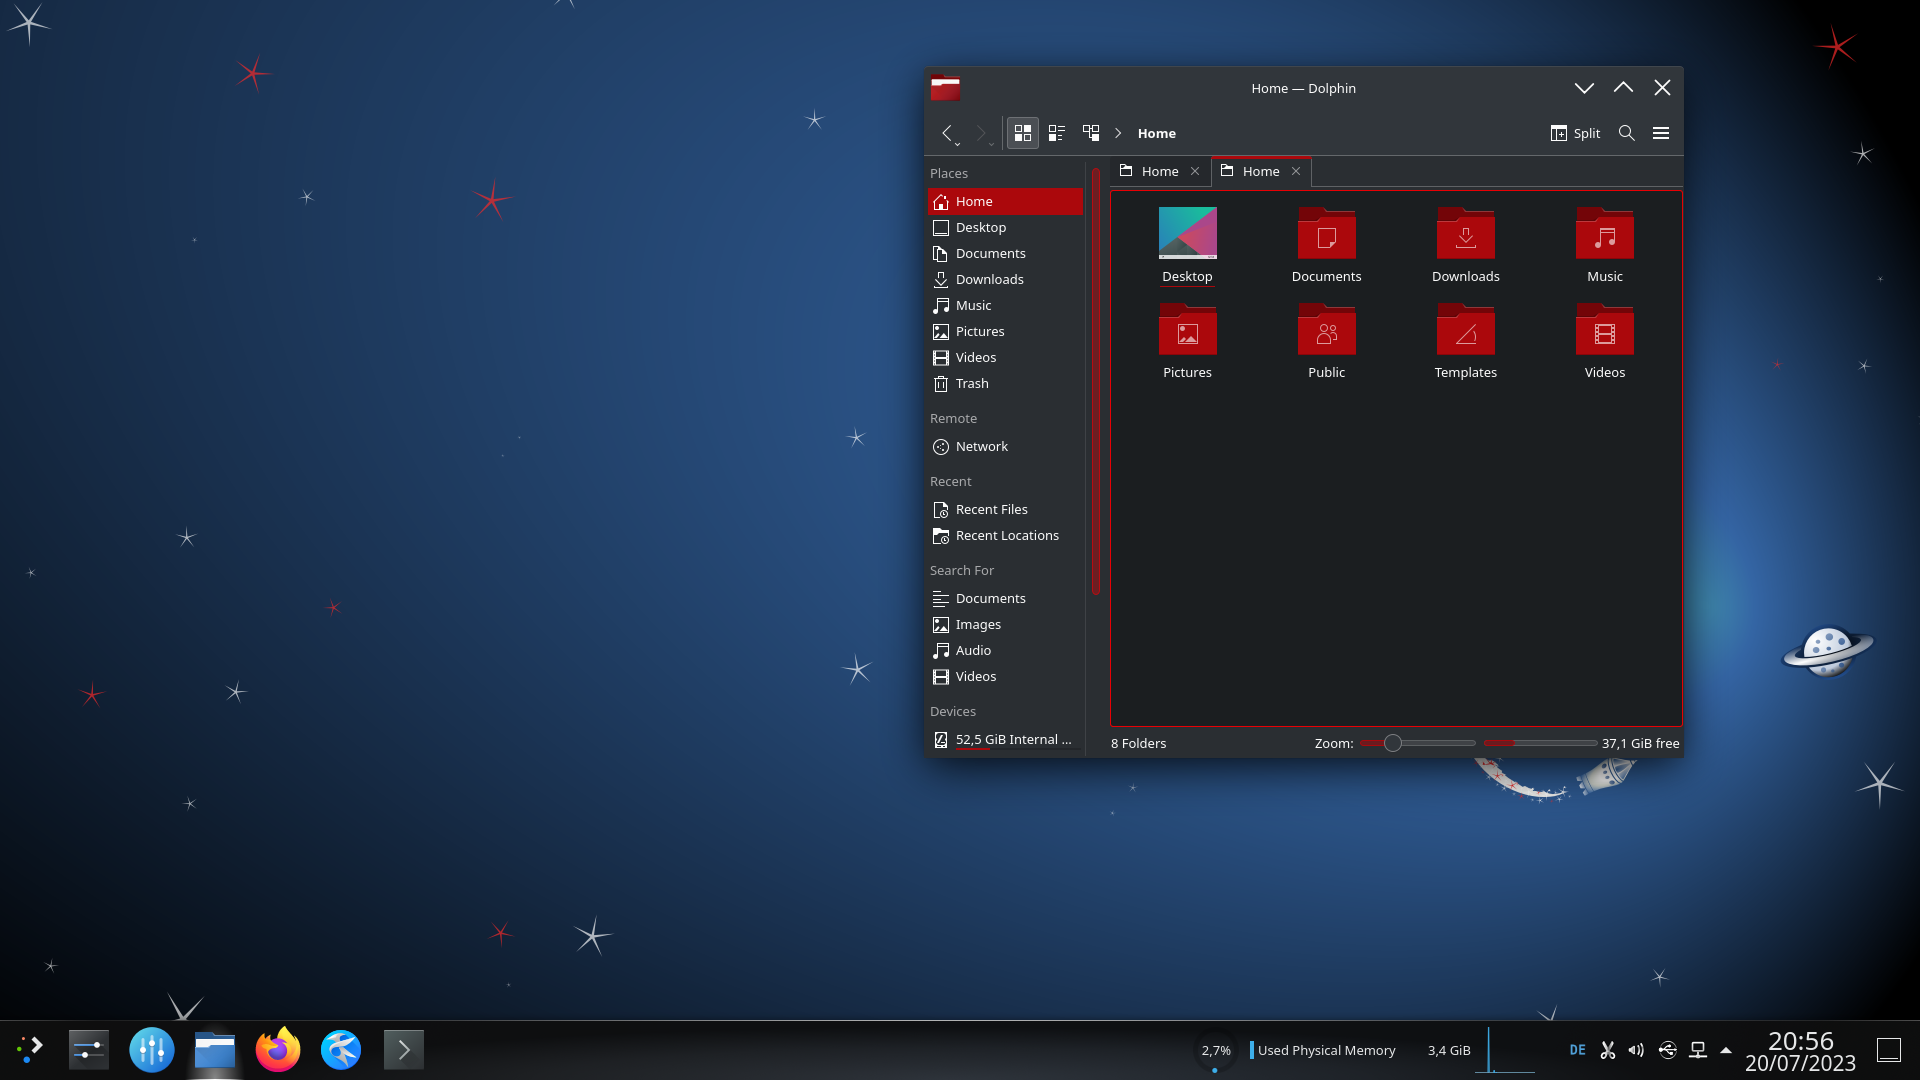
Task: Click the Split view button
Action: 1575,133
